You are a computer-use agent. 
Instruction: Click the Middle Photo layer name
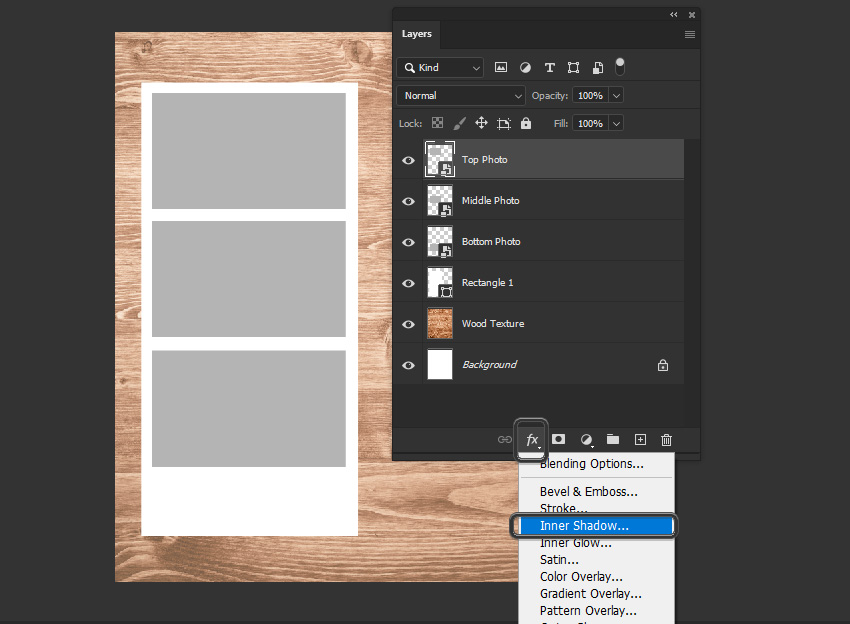pos(490,201)
